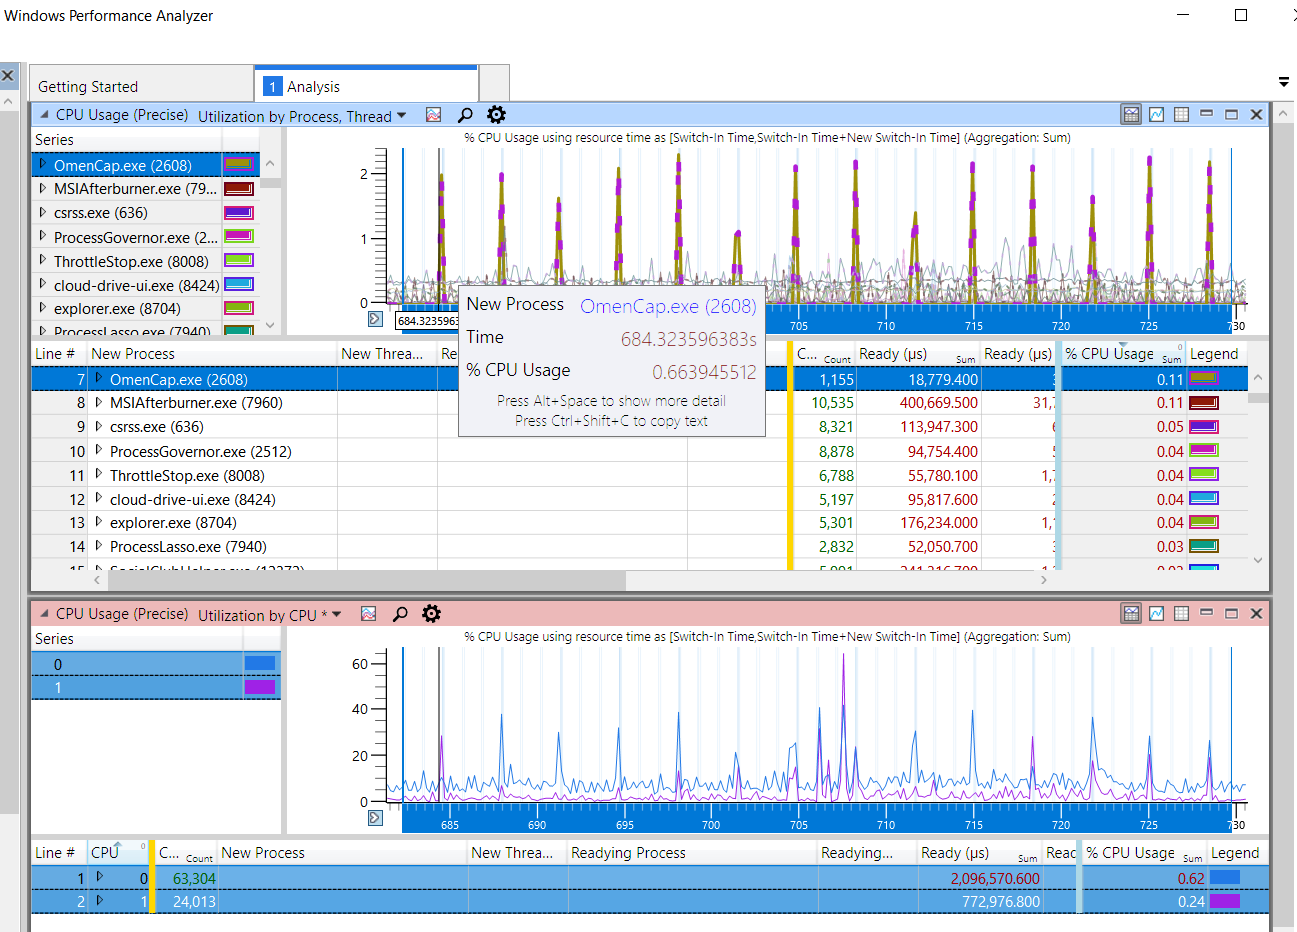
Task: Select csrss.exe (636) row in table
Action: [x=640, y=427]
